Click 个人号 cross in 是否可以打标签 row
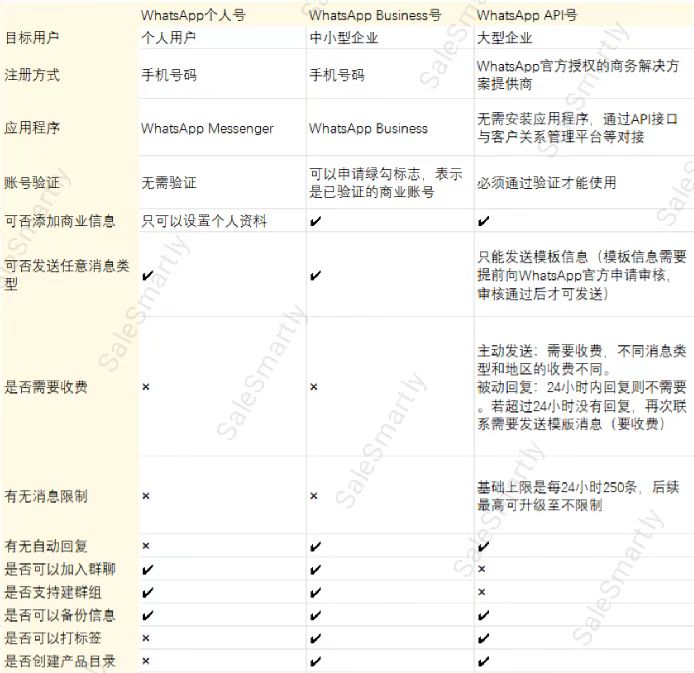Screen dimensions: 694x673 146,638
